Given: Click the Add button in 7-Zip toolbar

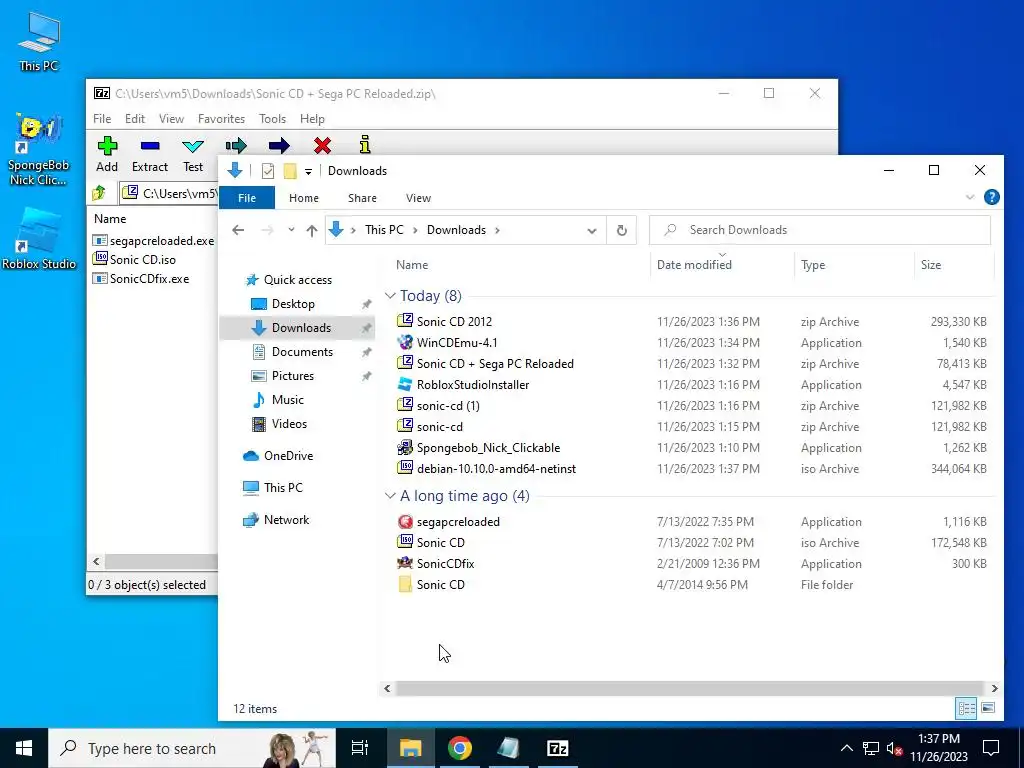Looking at the screenshot, I should coord(107,154).
